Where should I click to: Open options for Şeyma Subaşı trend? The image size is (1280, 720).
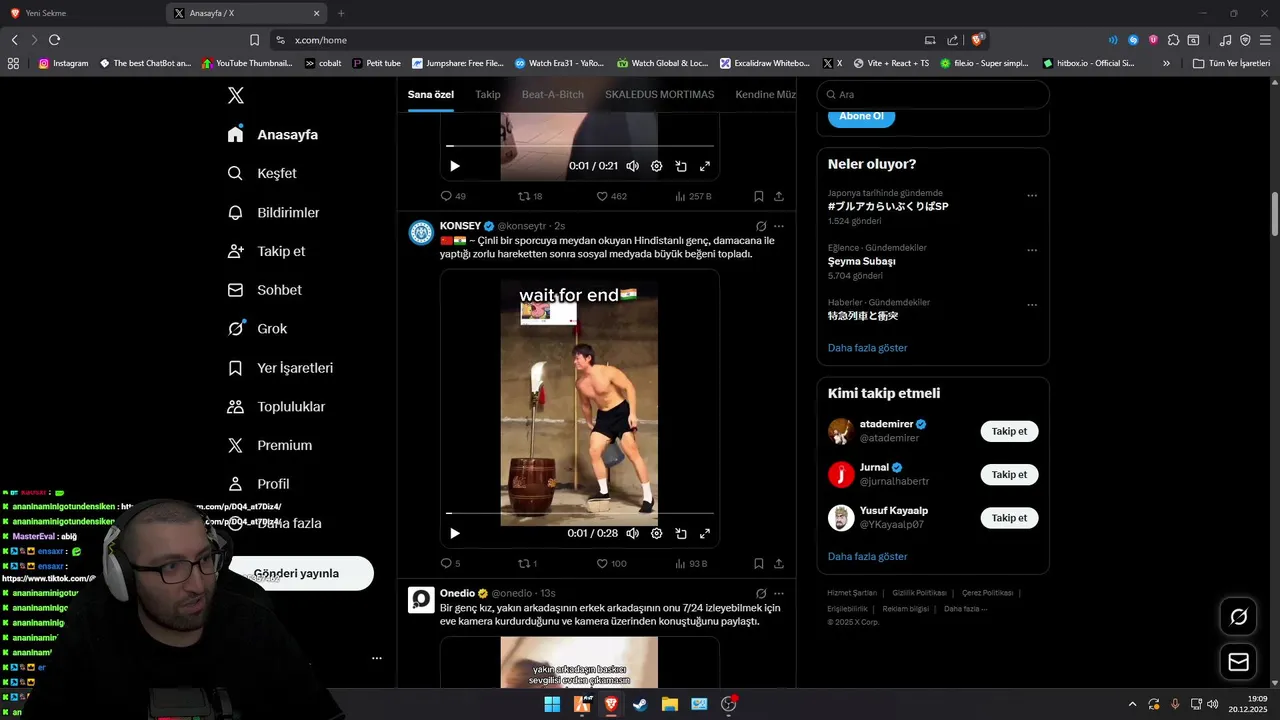point(1032,250)
